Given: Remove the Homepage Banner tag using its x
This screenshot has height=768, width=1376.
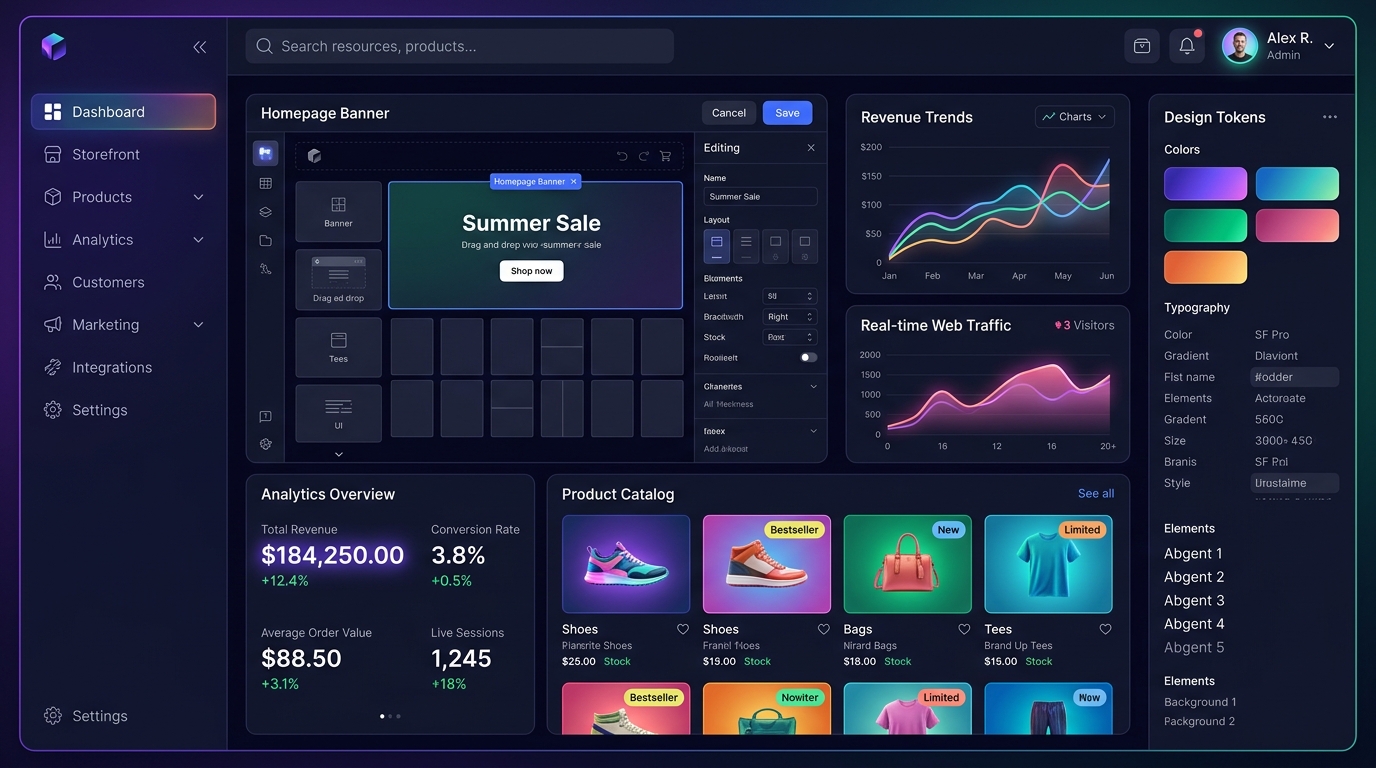Looking at the screenshot, I should 574,182.
